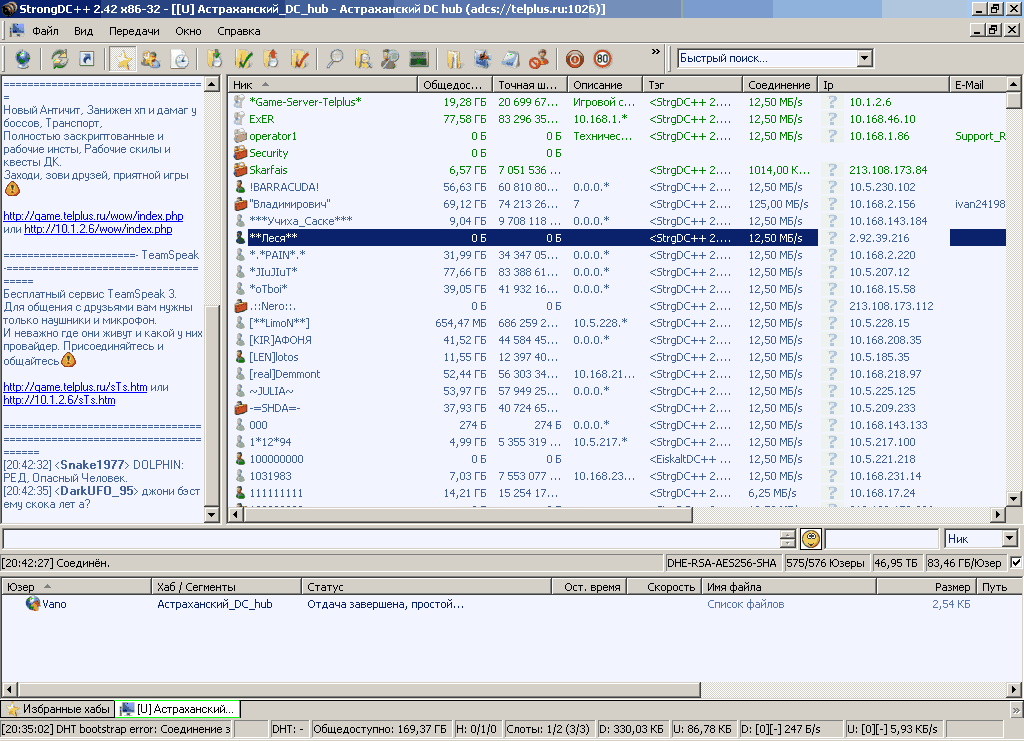Open link http://10.1.2.6/sTs.htm
Viewport: 1024px width, 741px height.
[x=59, y=400]
